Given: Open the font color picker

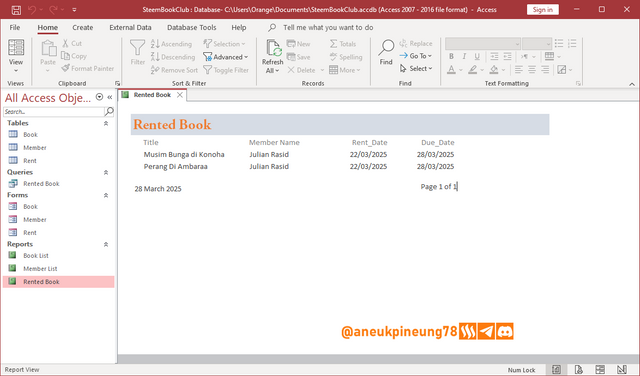Looking at the screenshot, I should point(460,70).
